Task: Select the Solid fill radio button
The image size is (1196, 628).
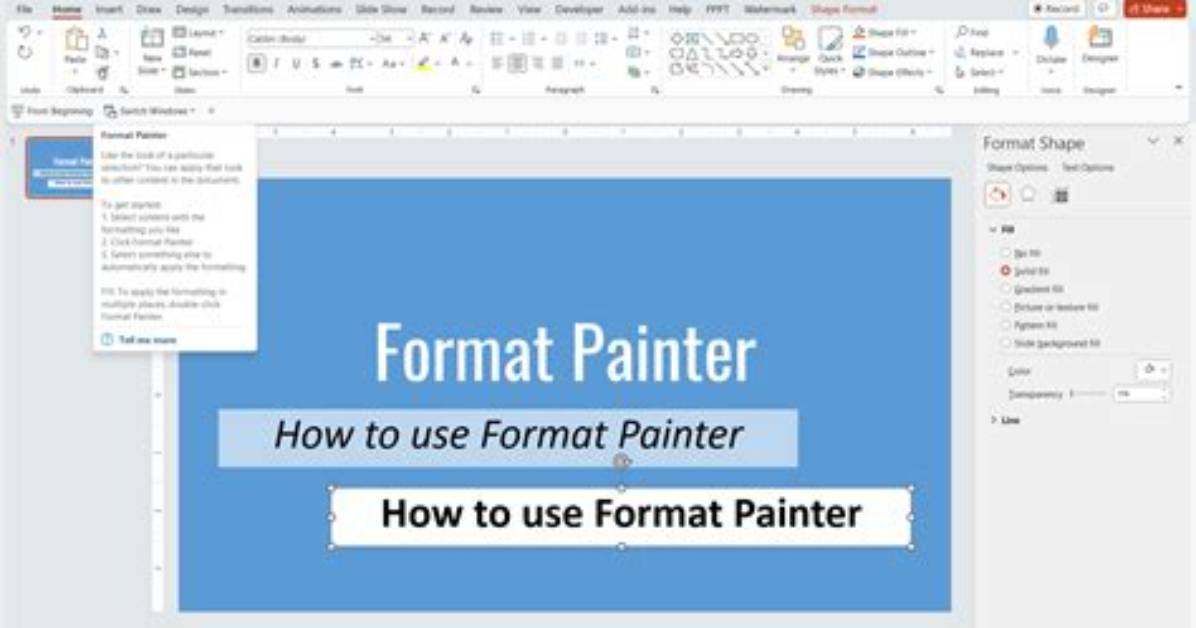Action: click(x=1005, y=271)
